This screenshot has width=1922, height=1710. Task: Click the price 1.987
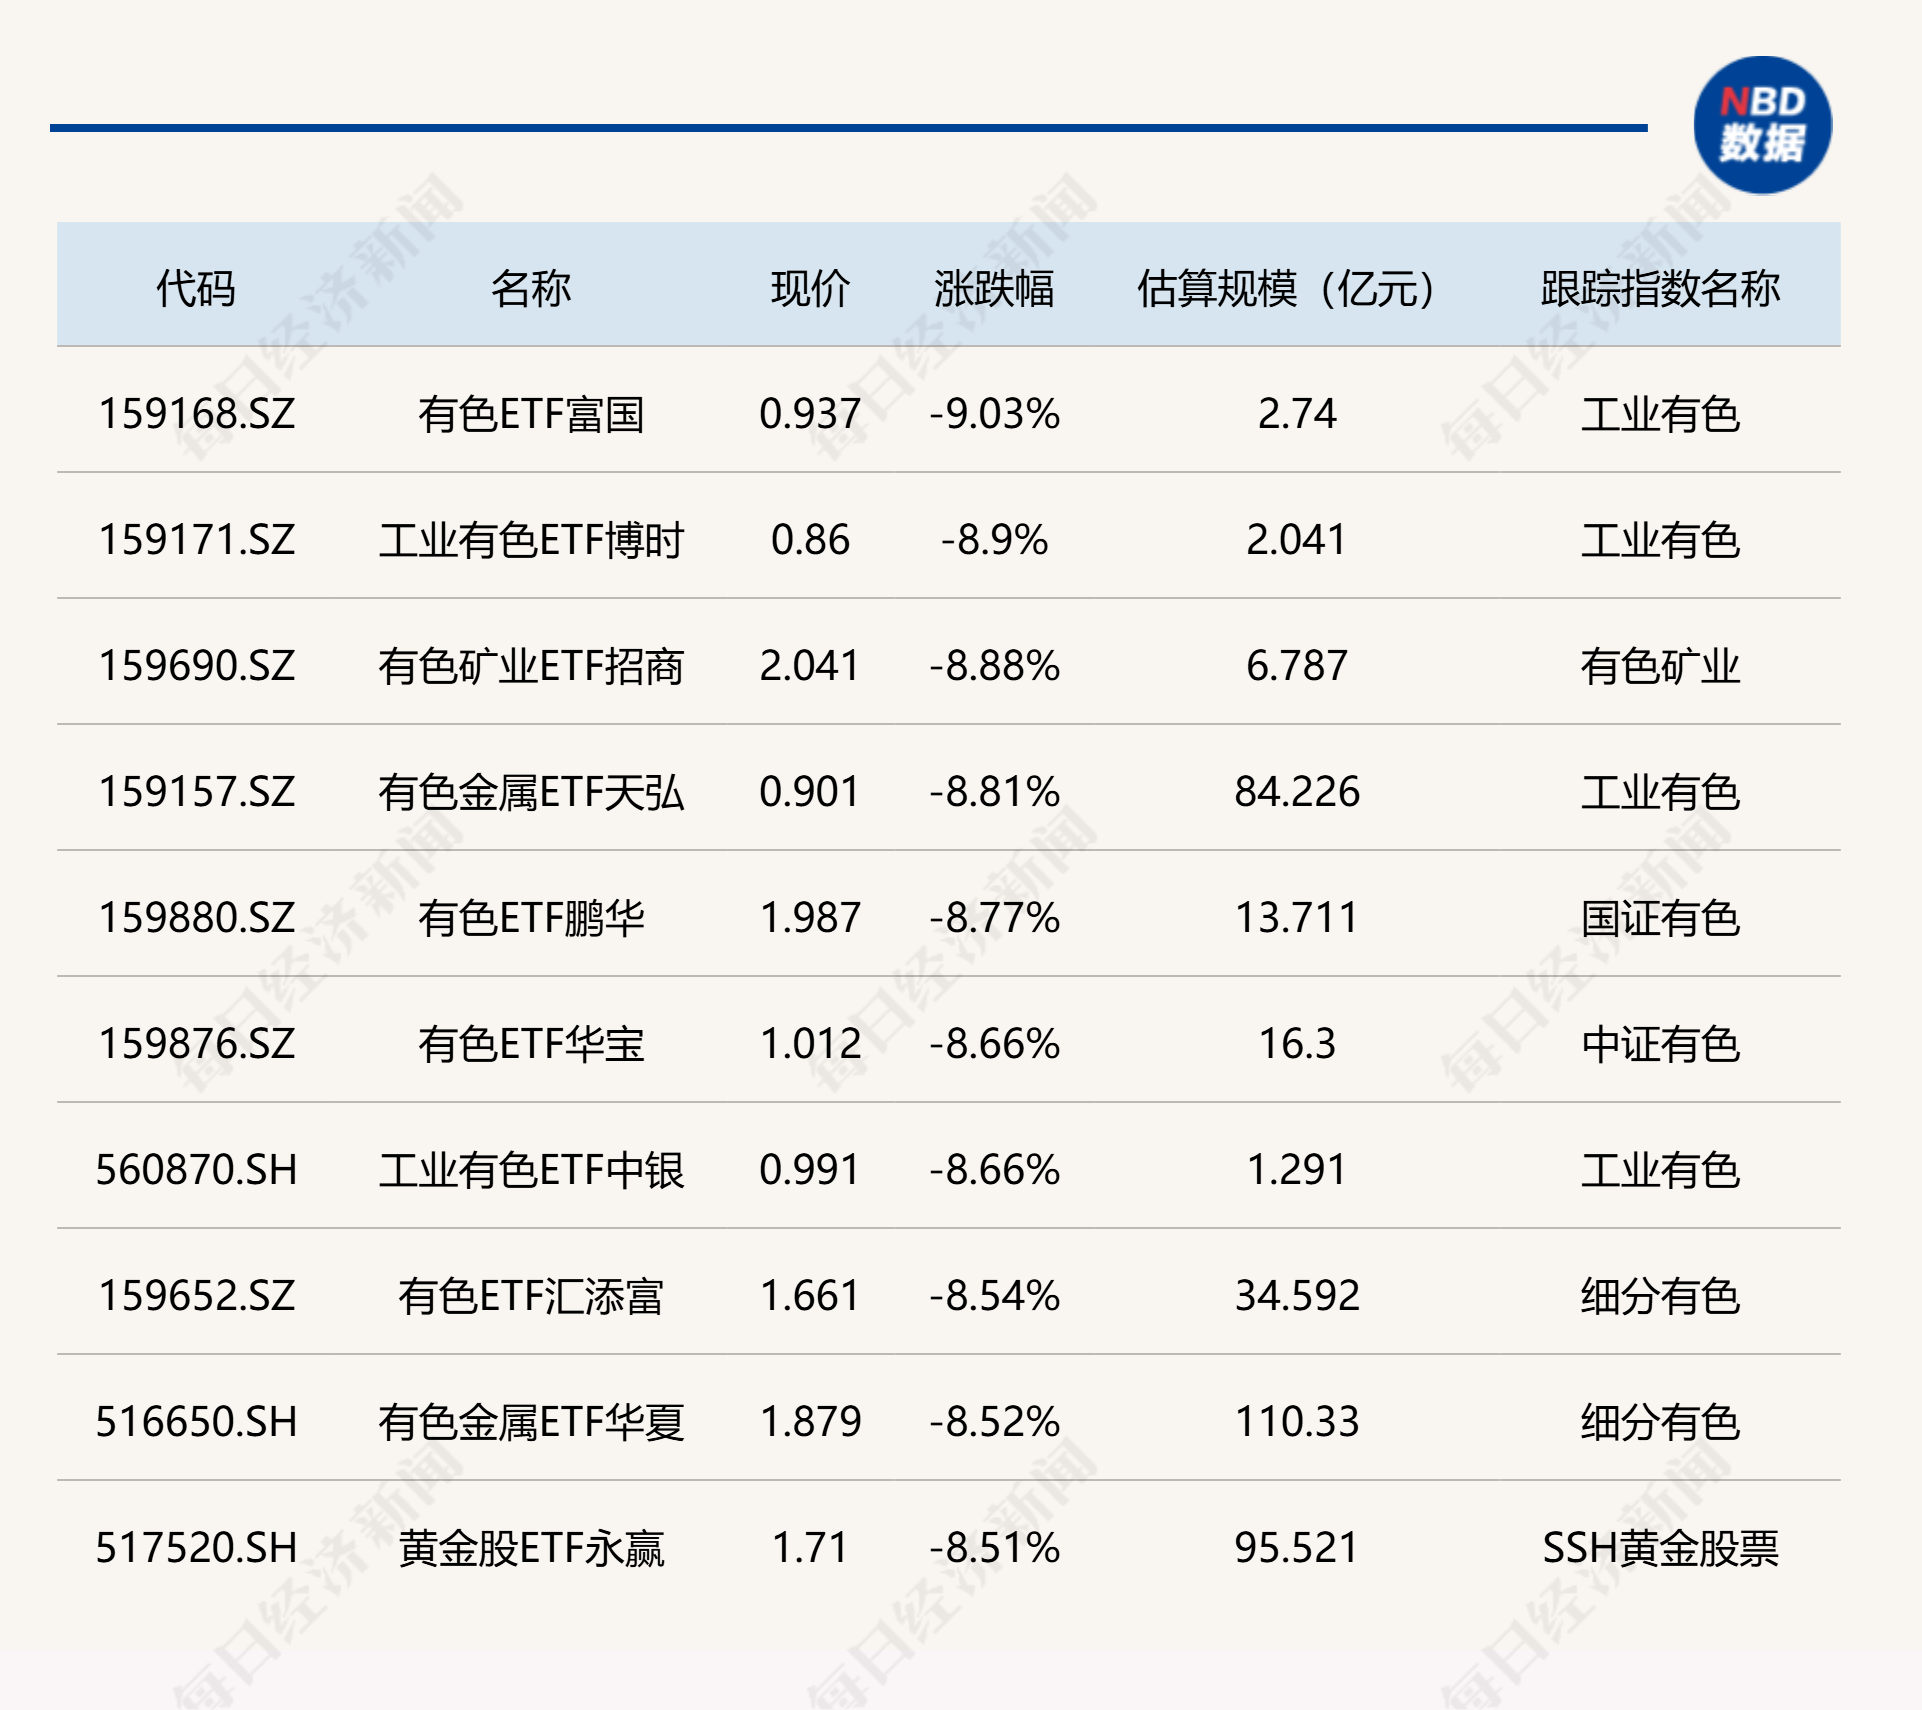(x=810, y=918)
